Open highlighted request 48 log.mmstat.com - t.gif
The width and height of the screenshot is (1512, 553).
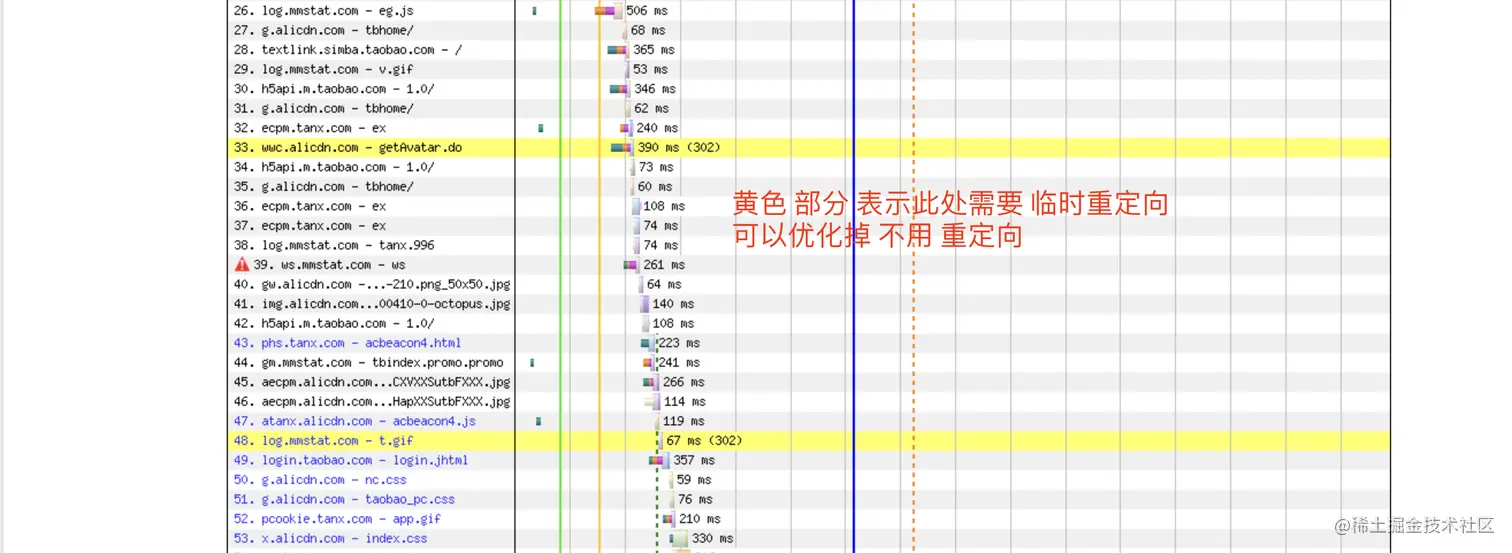click(x=323, y=441)
